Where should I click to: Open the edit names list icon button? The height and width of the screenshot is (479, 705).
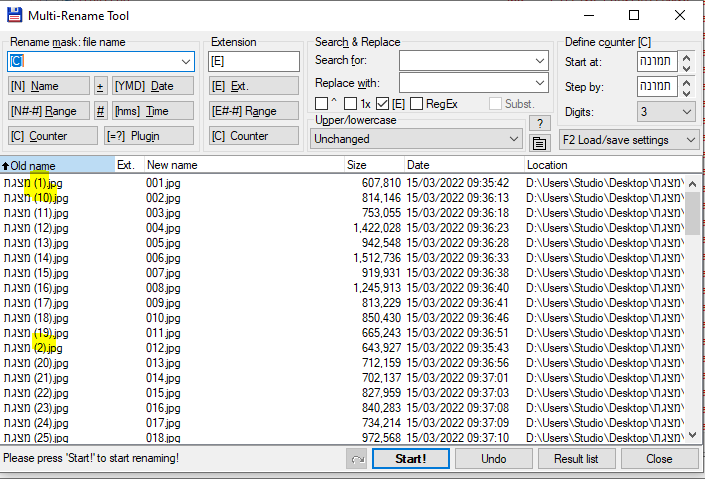click(540, 143)
